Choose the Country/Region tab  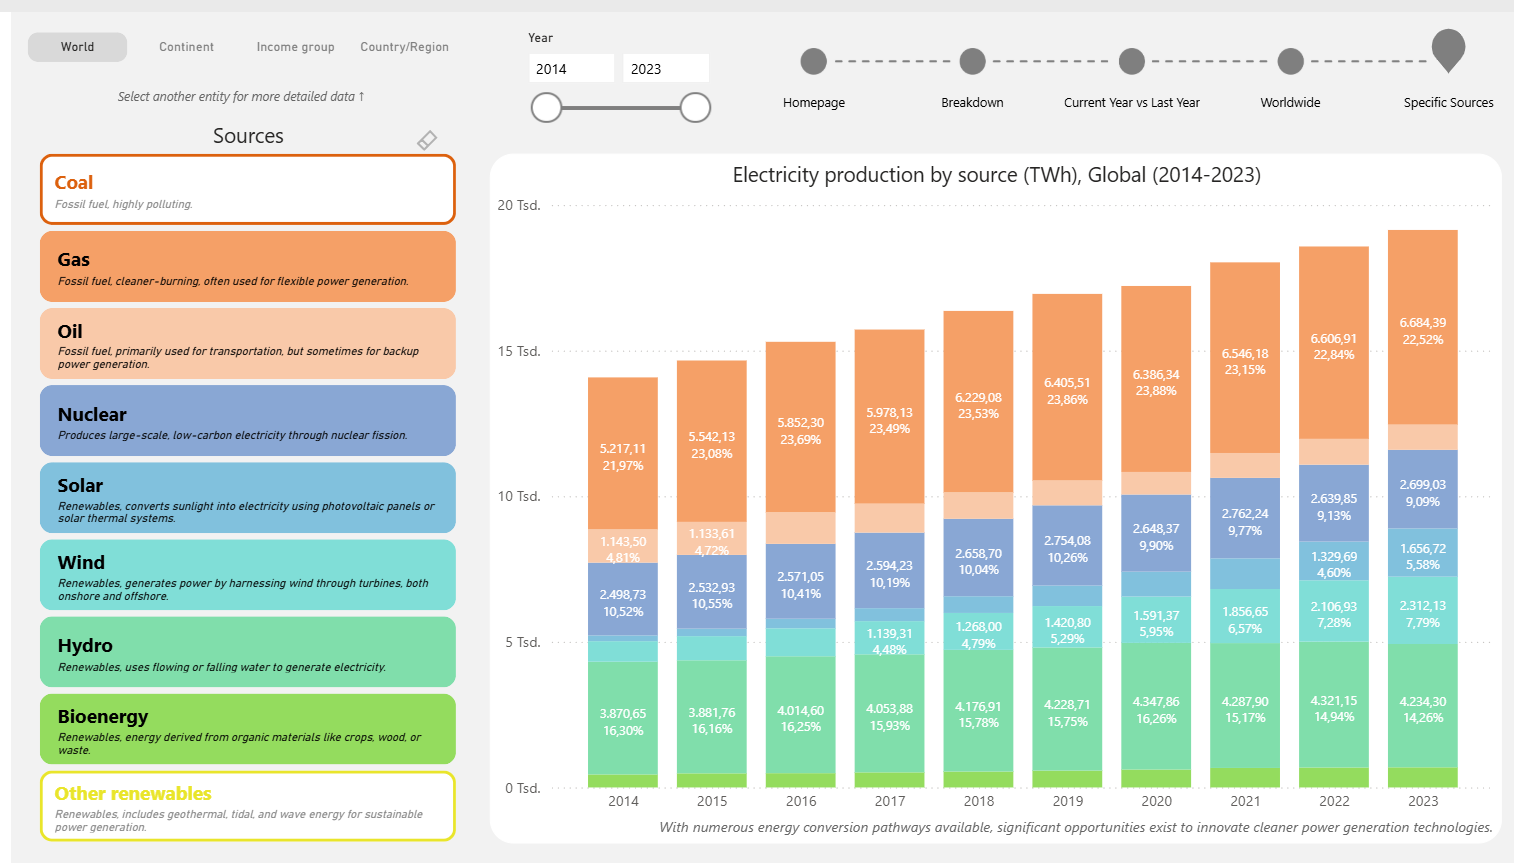click(404, 47)
